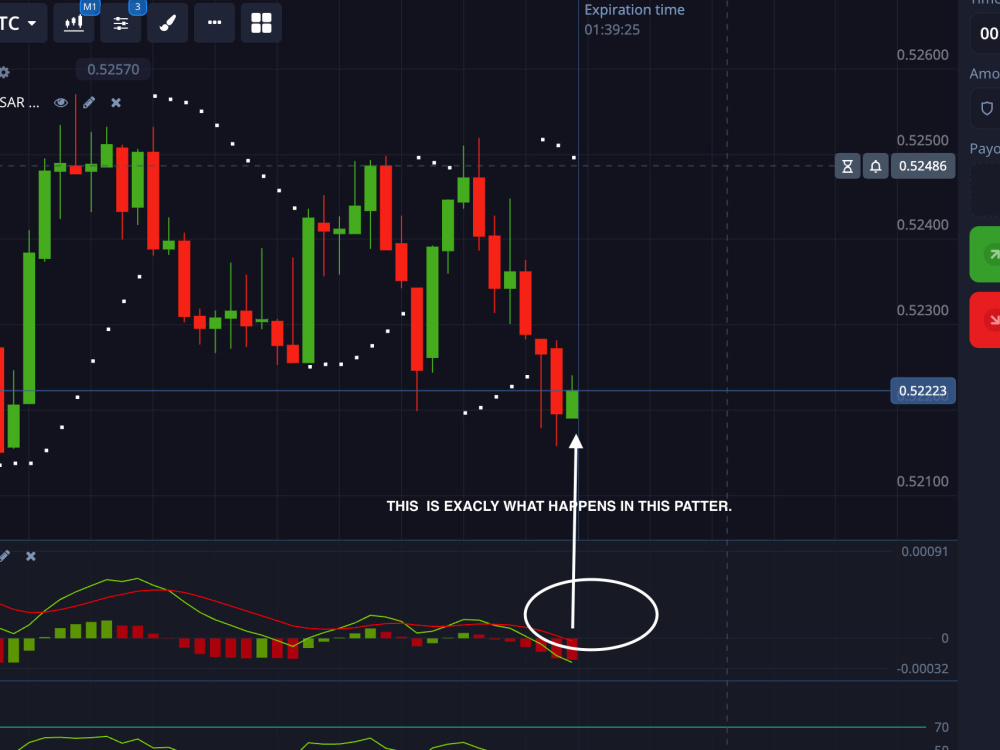Toggle SAR indicator visibility eye

click(61, 103)
